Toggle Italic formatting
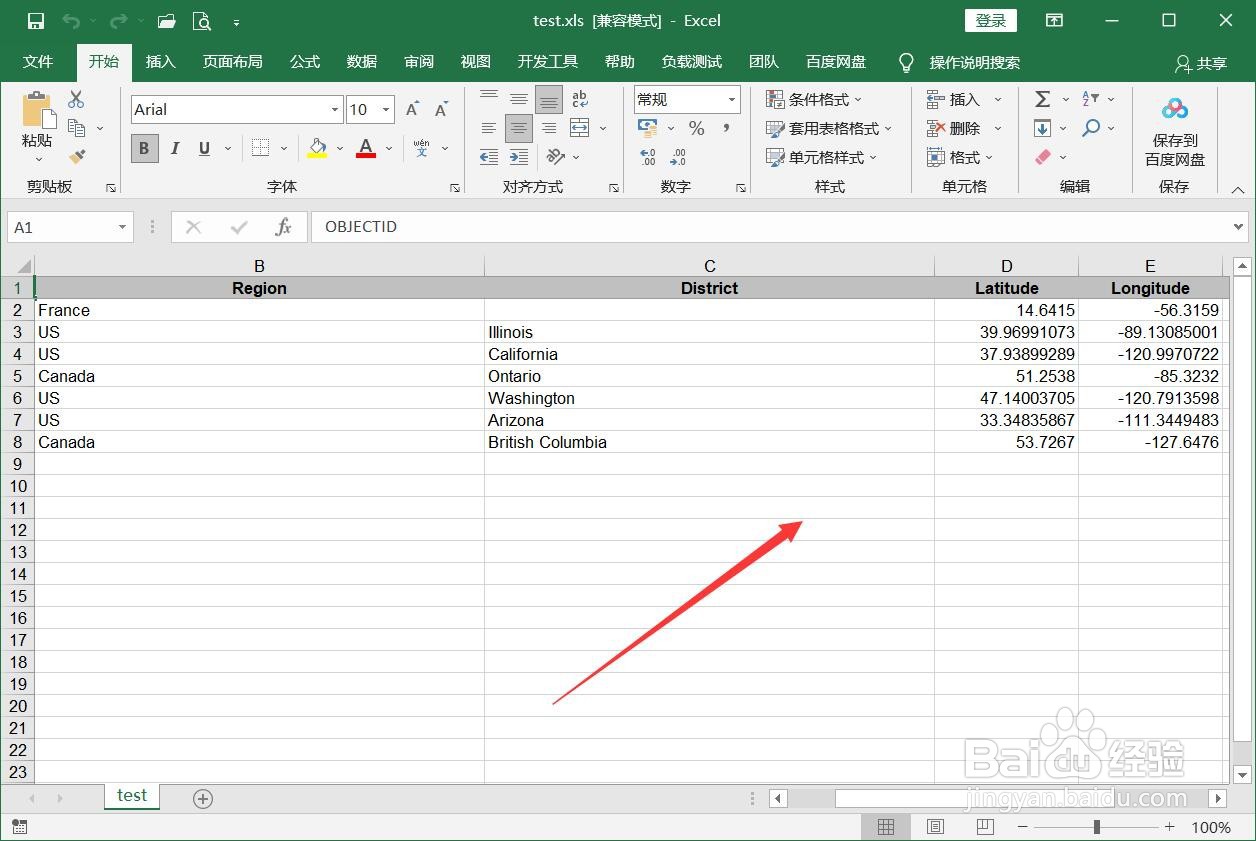Viewport: 1256px width, 841px height. (175, 148)
